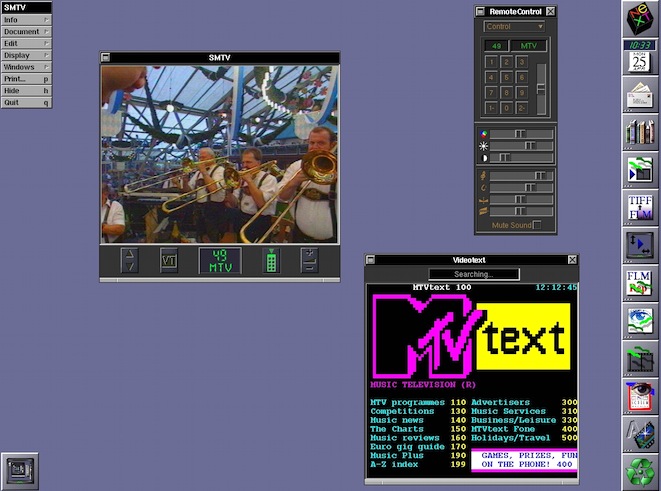Image resolution: width=661 pixels, height=491 pixels.
Task: Click "MTV programmes 110" in Videotext
Action: tap(418, 402)
